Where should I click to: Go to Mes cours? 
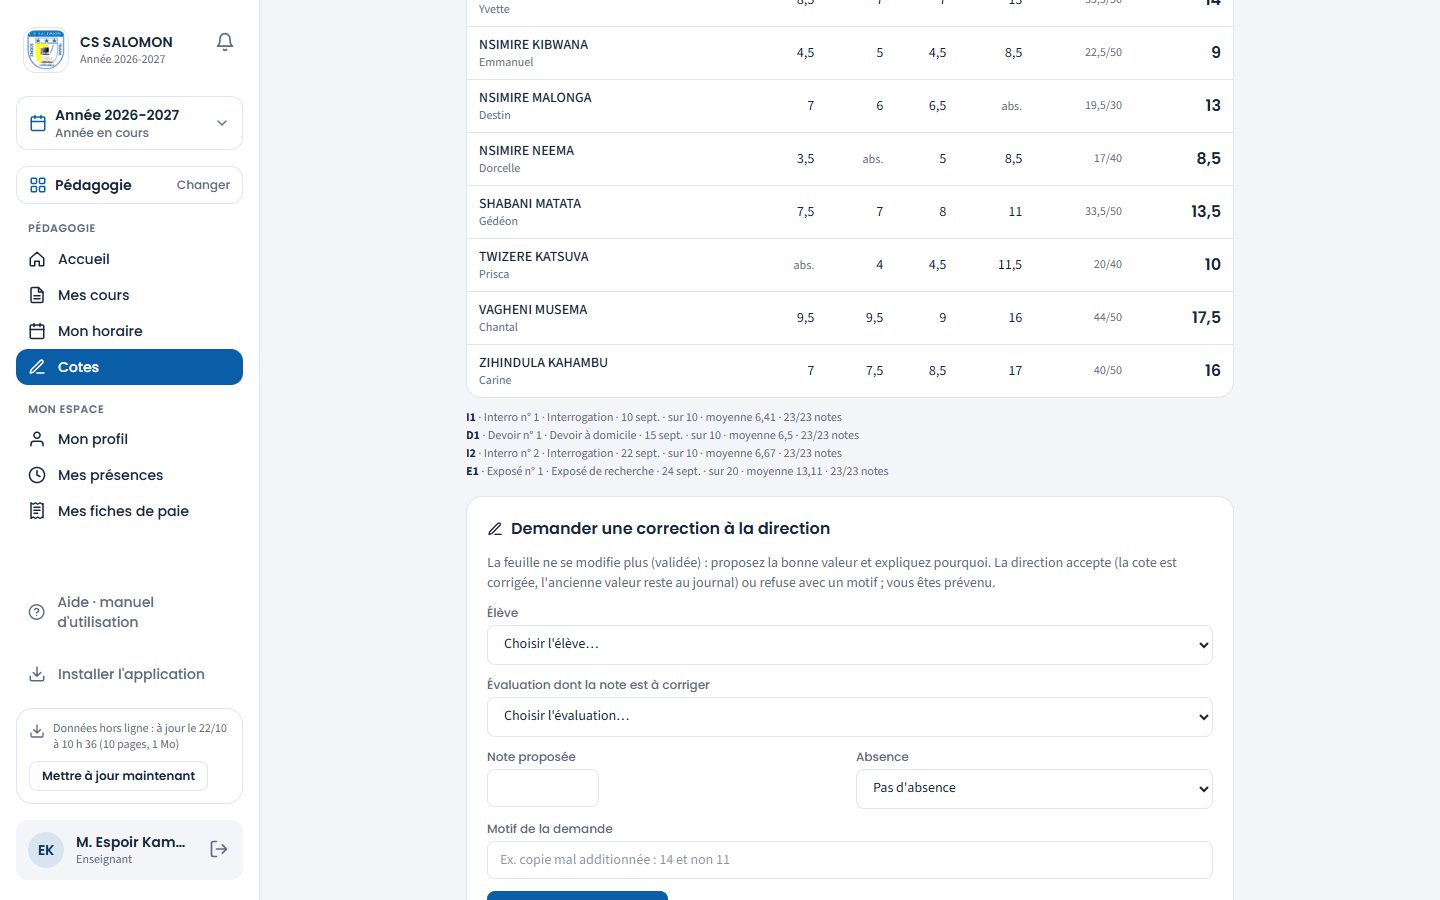(x=129, y=295)
